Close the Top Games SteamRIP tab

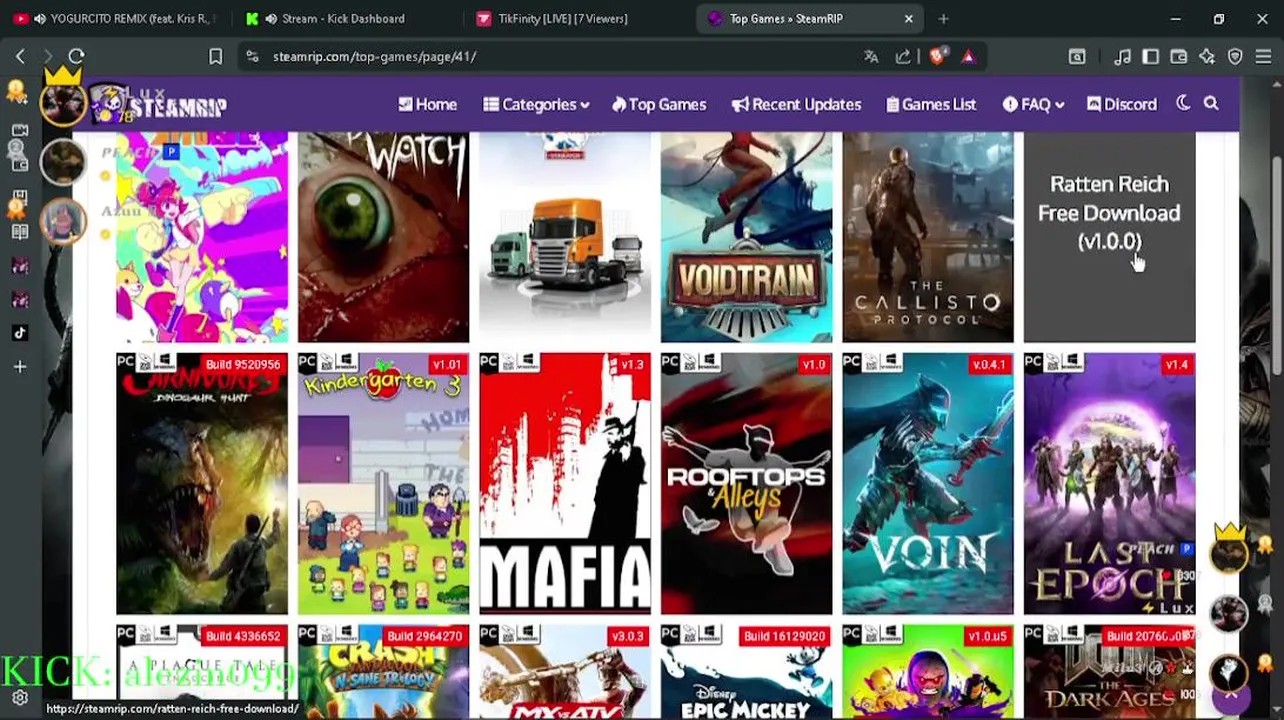[x=908, y=18]
